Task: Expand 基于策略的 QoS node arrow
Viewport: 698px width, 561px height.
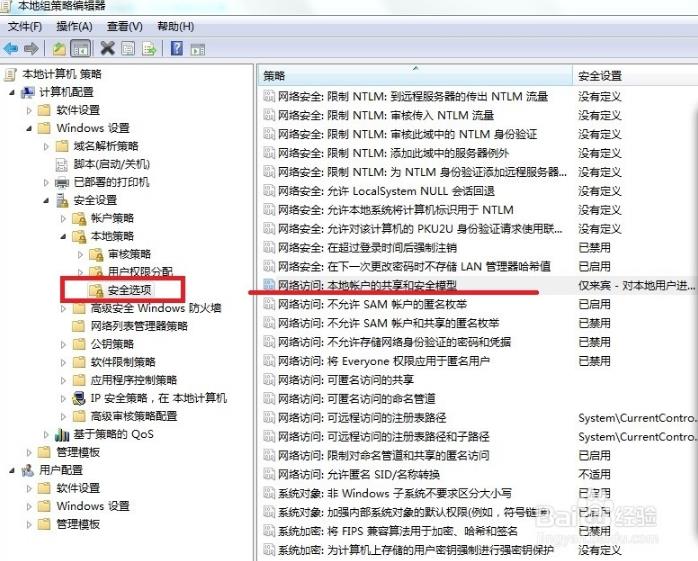Action: [x=46, y=434]
